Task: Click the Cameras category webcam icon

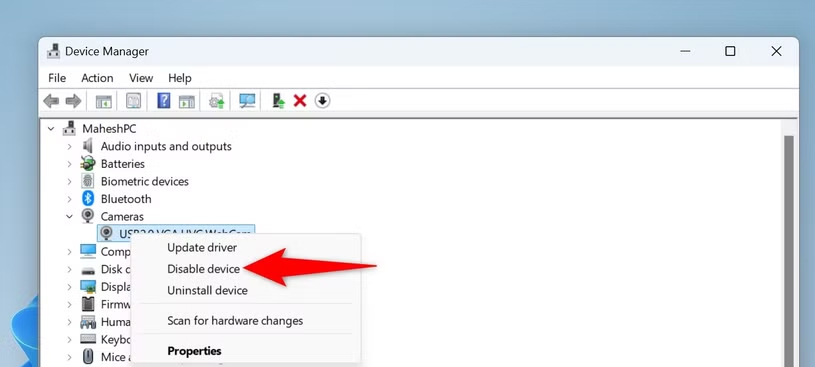Action: click(88, 216)
